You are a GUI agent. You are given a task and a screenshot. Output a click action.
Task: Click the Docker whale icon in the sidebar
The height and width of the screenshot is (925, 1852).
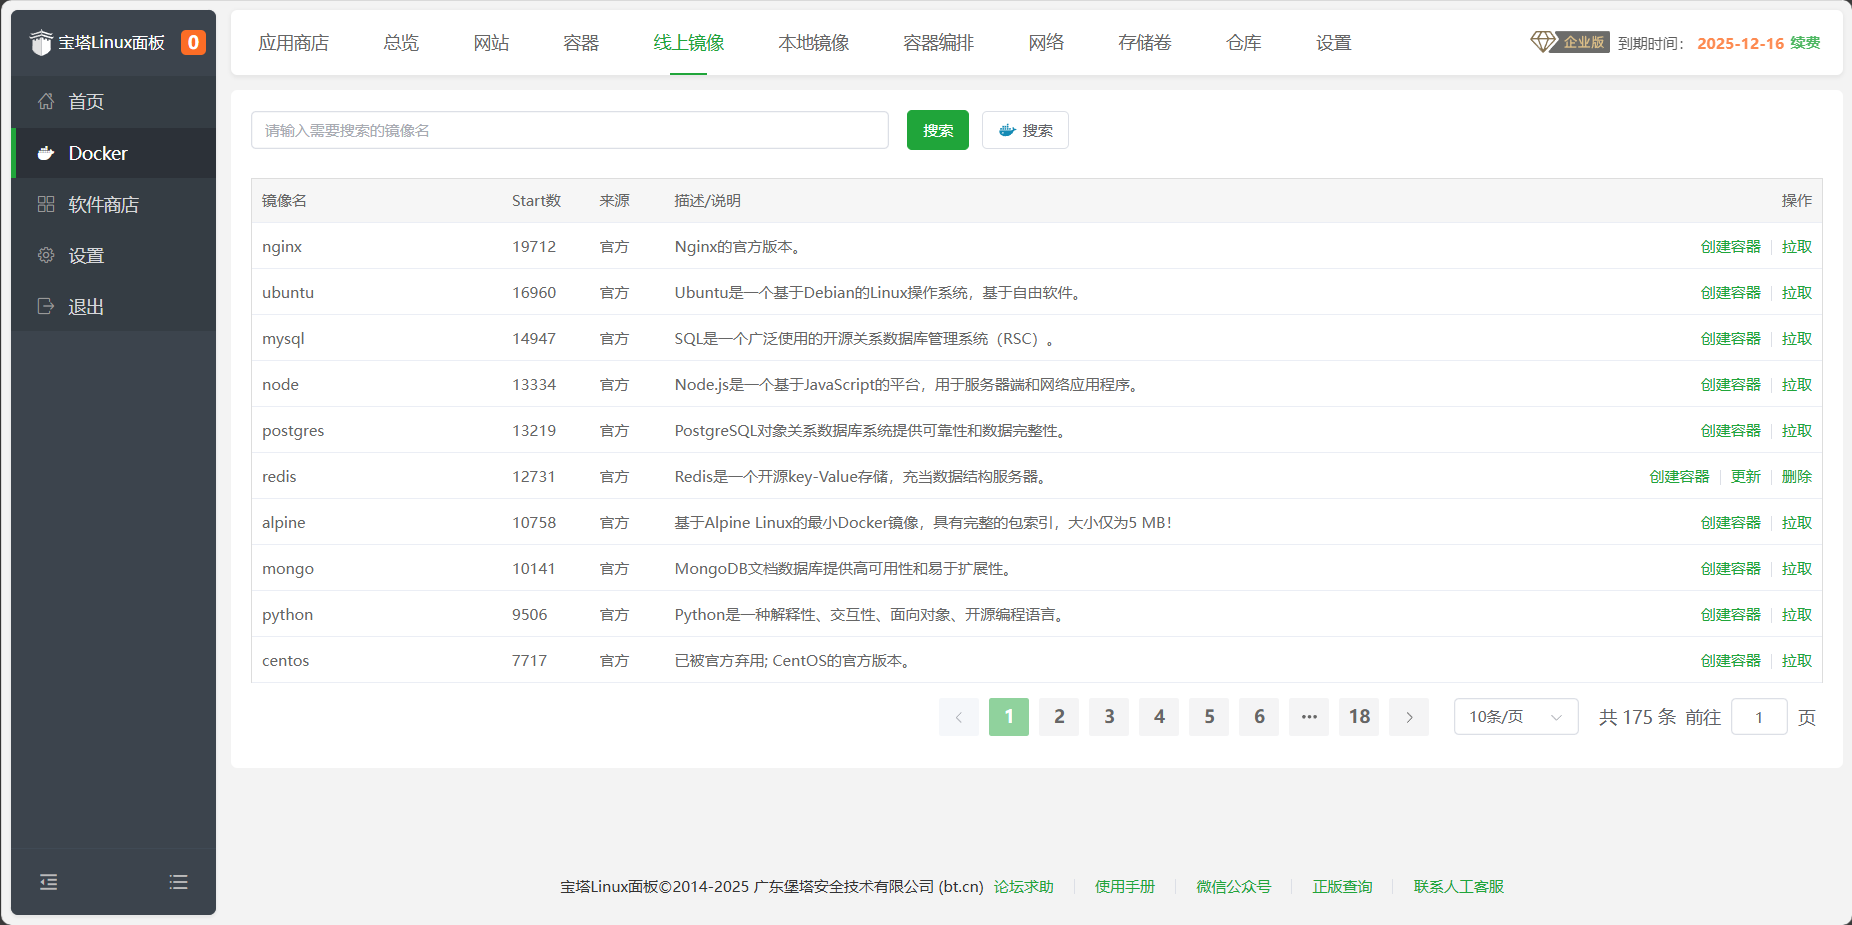[46, 153]
